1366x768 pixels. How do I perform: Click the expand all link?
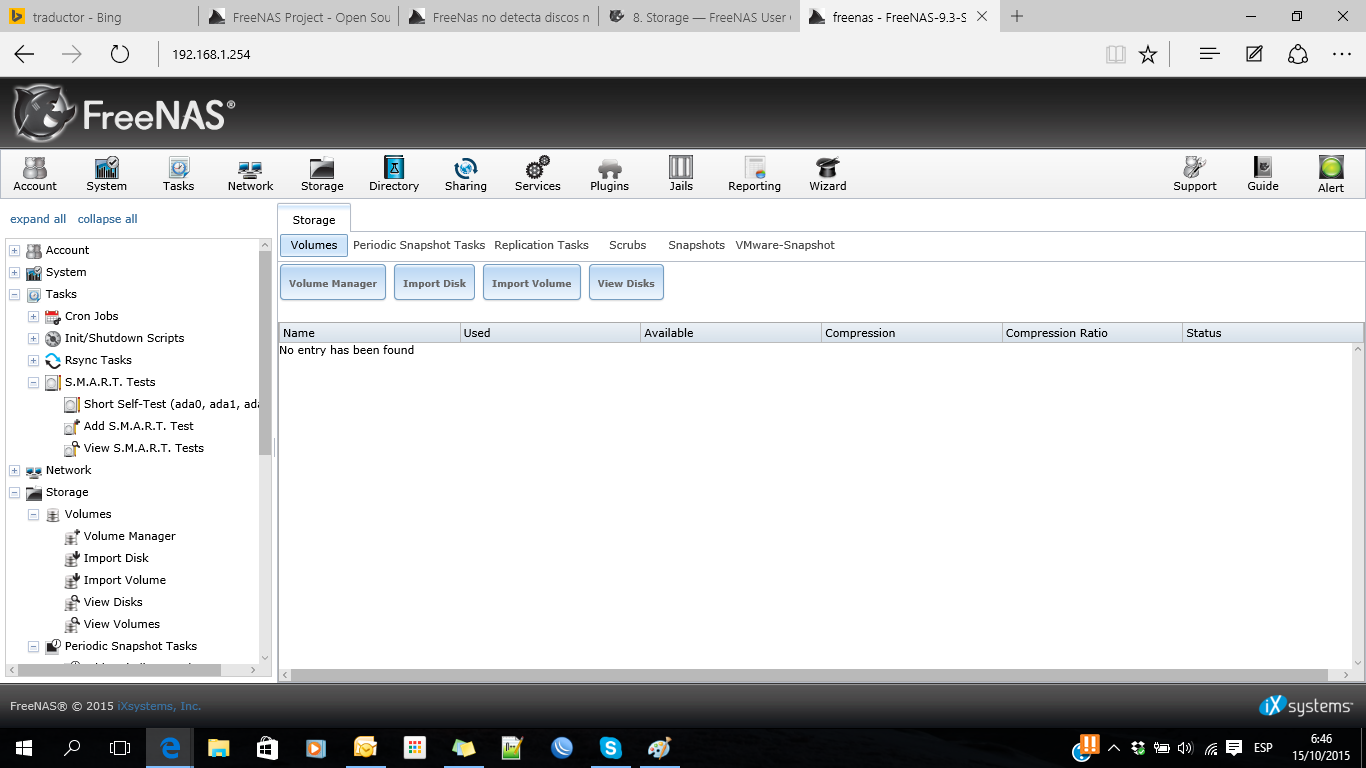[38, 219]
